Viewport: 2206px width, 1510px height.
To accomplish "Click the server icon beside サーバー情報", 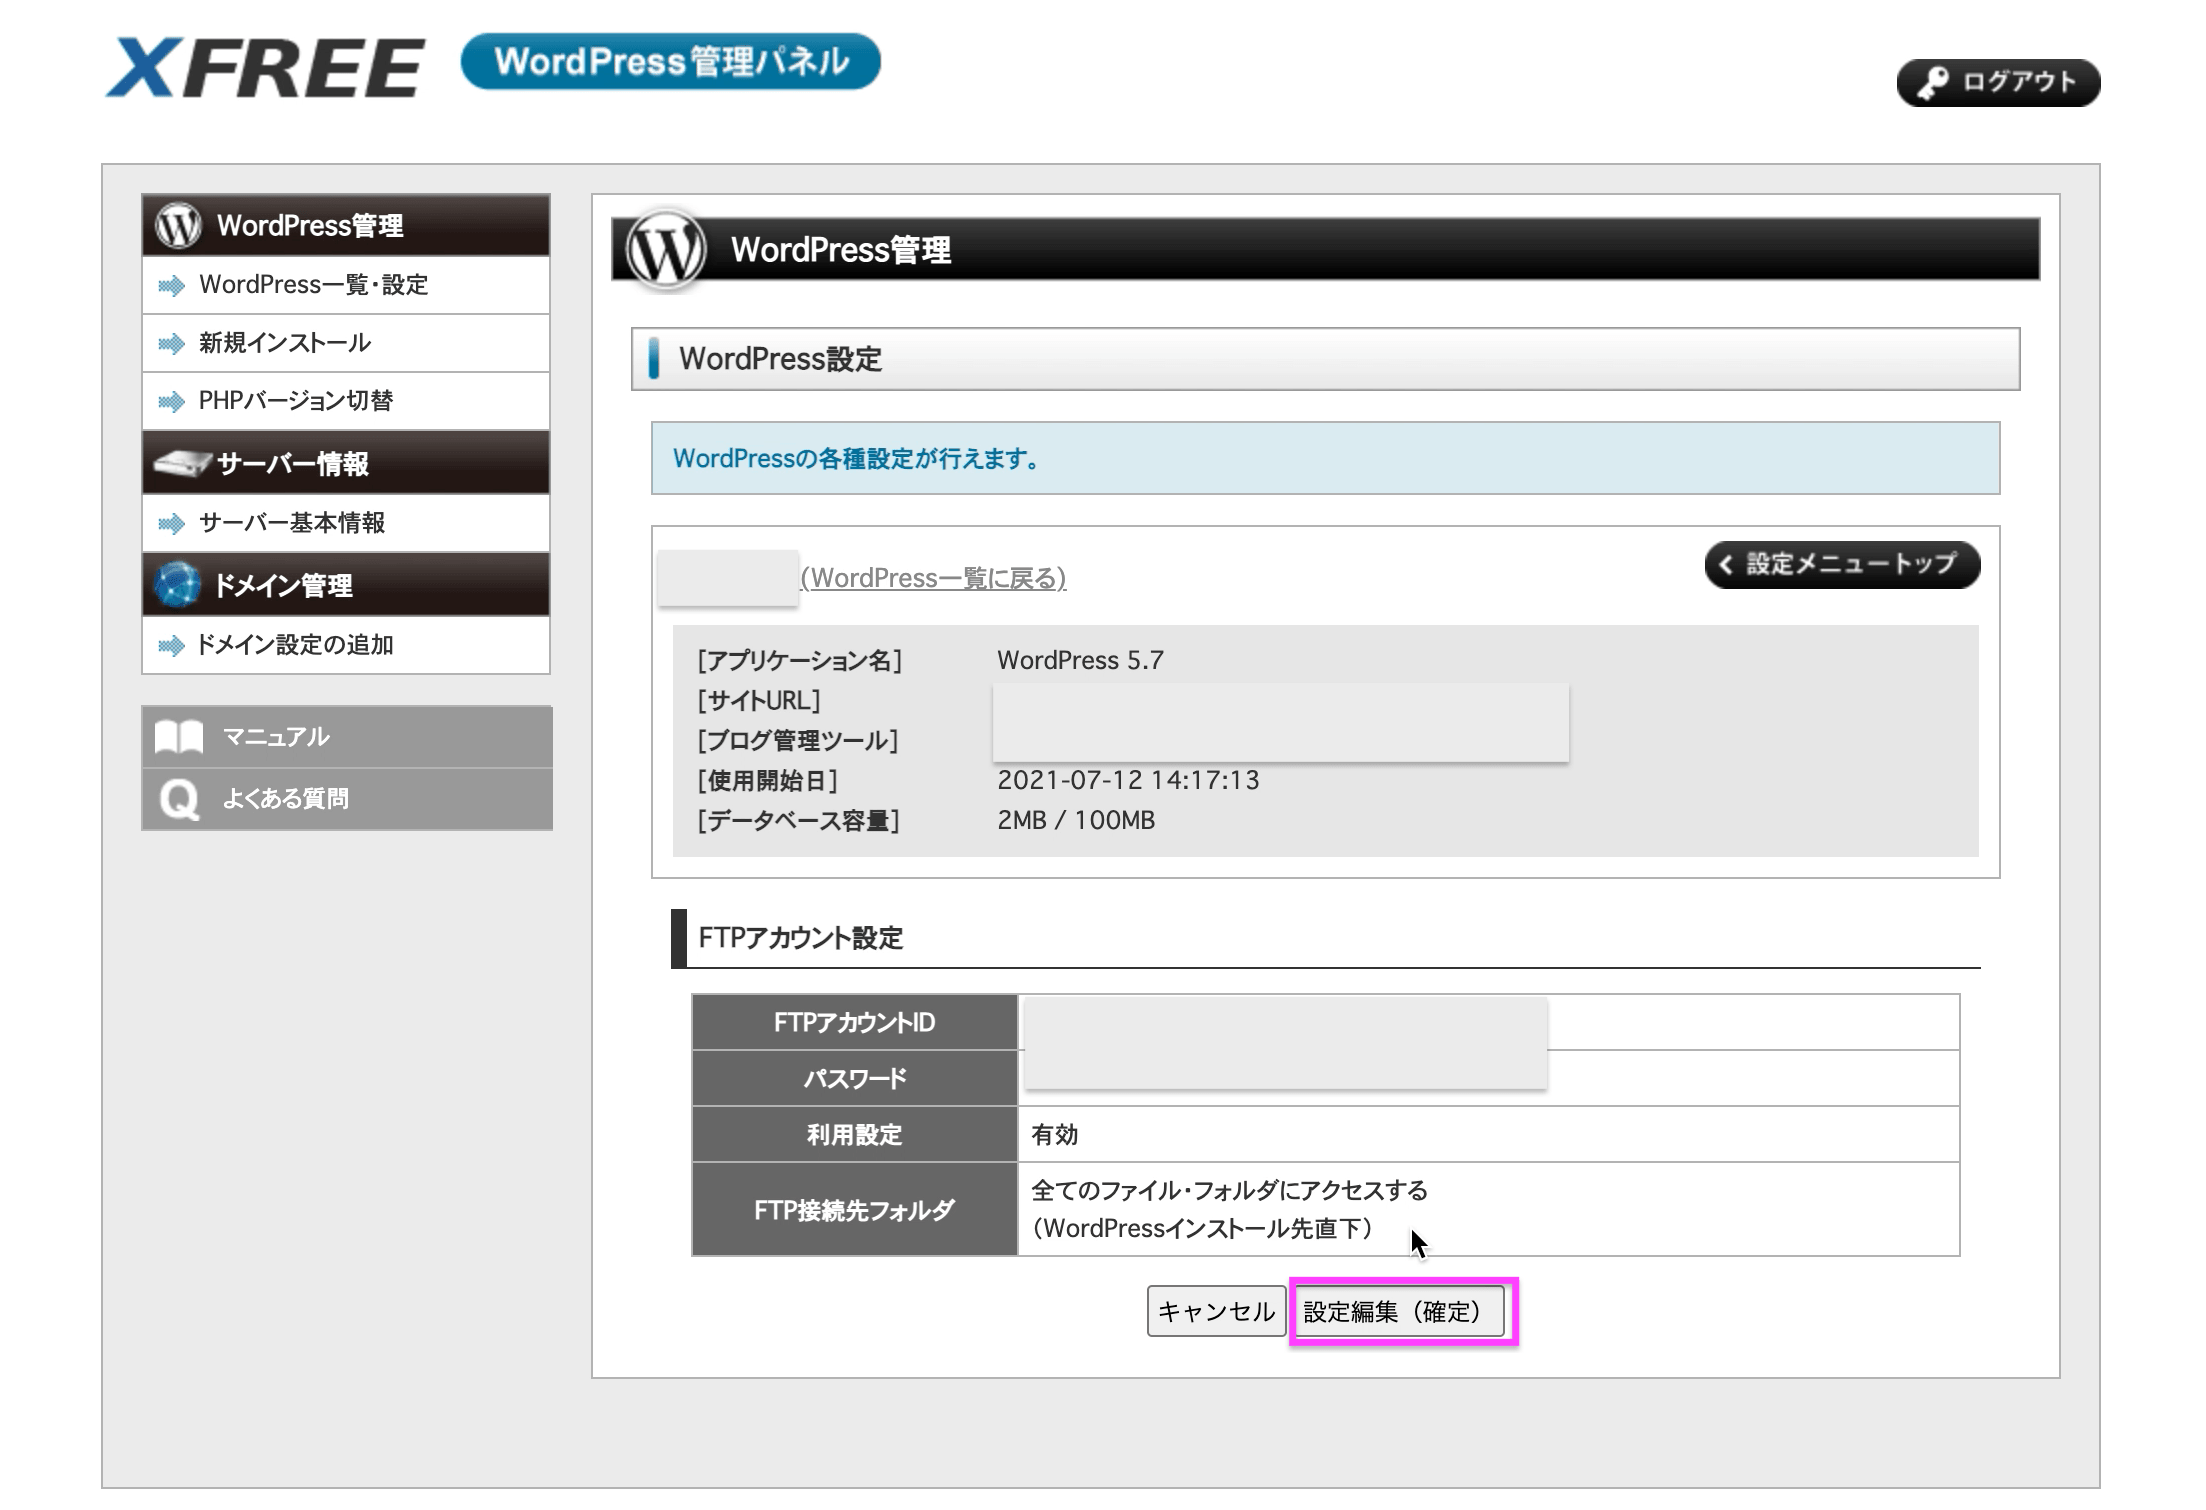I will tap(181, 464).
